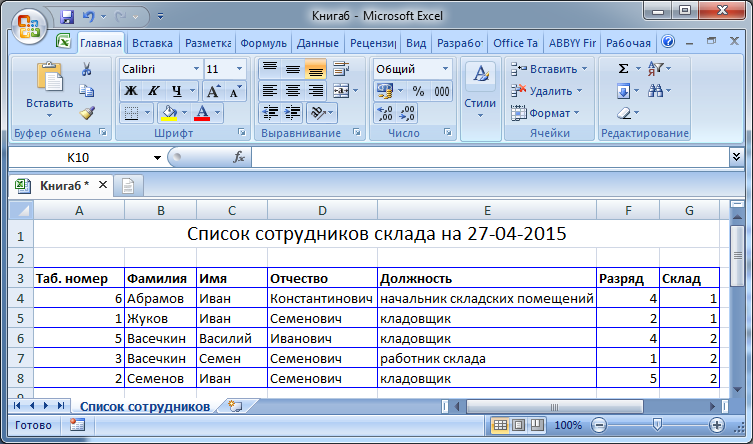Viewport: 753px width, 444px height.
Task: Open Excel Help question mark
Action: click(x=668, y=42)
